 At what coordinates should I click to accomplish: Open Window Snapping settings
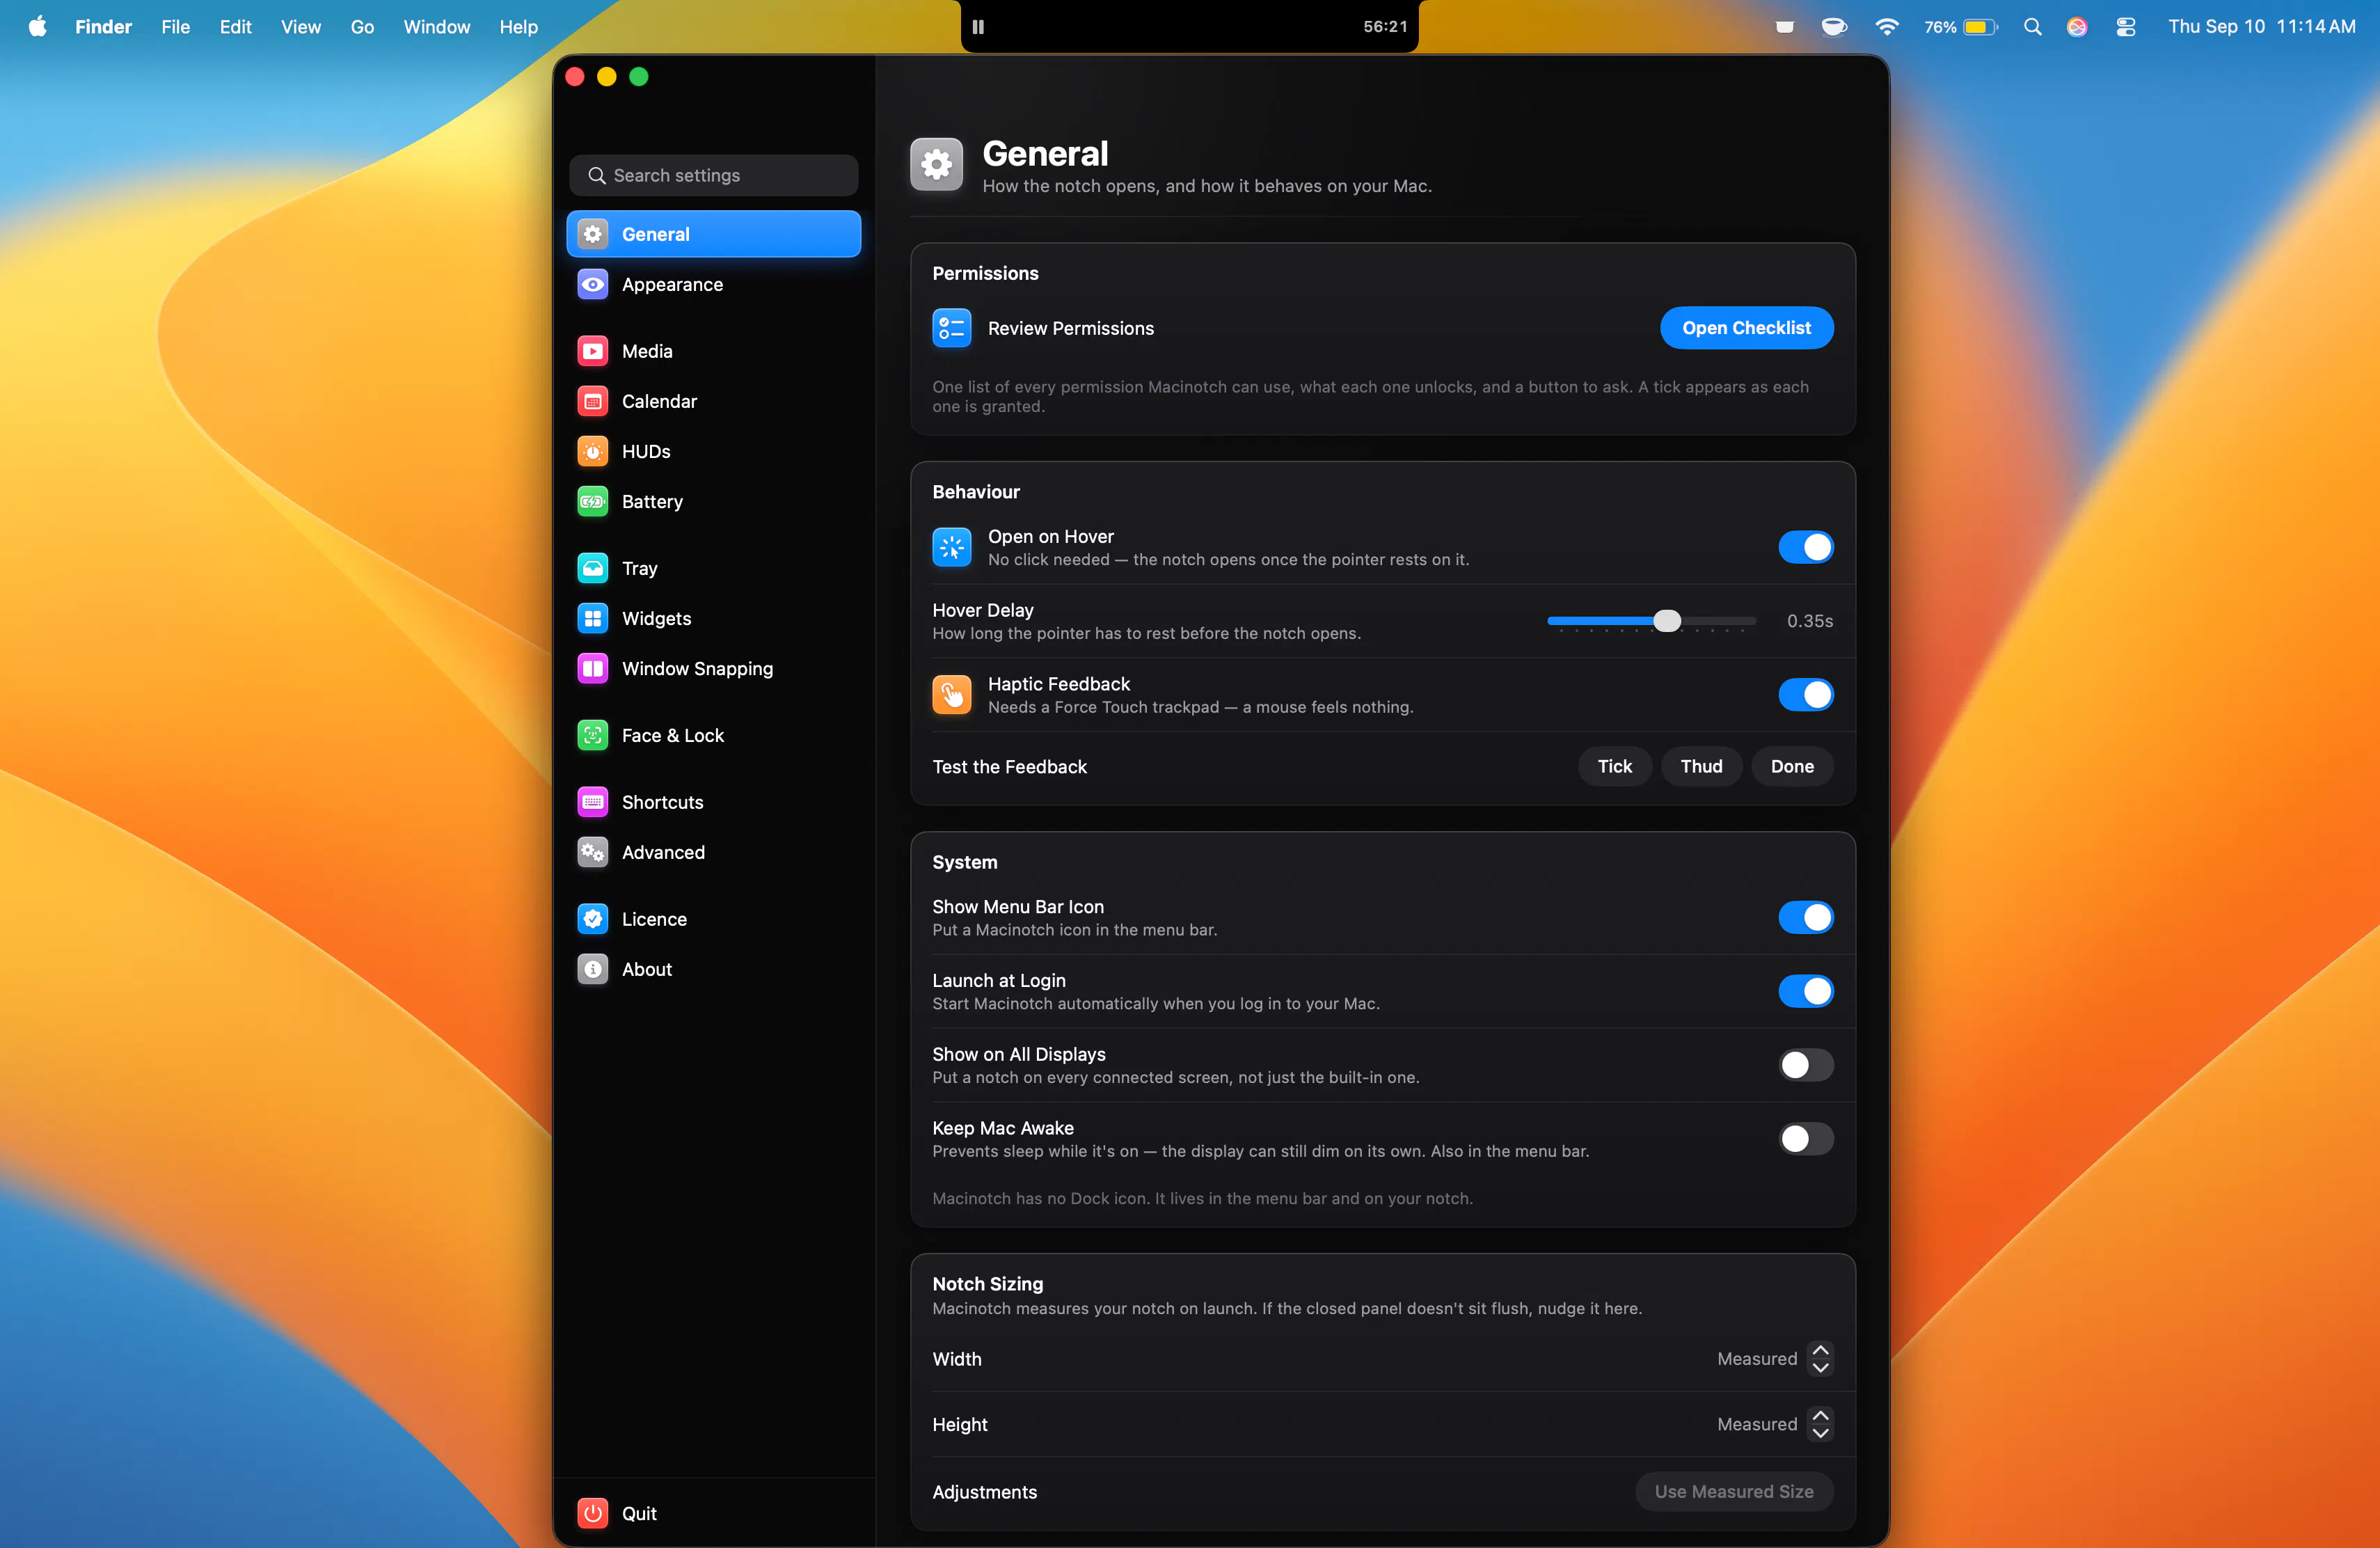click(x=713, y=668)
